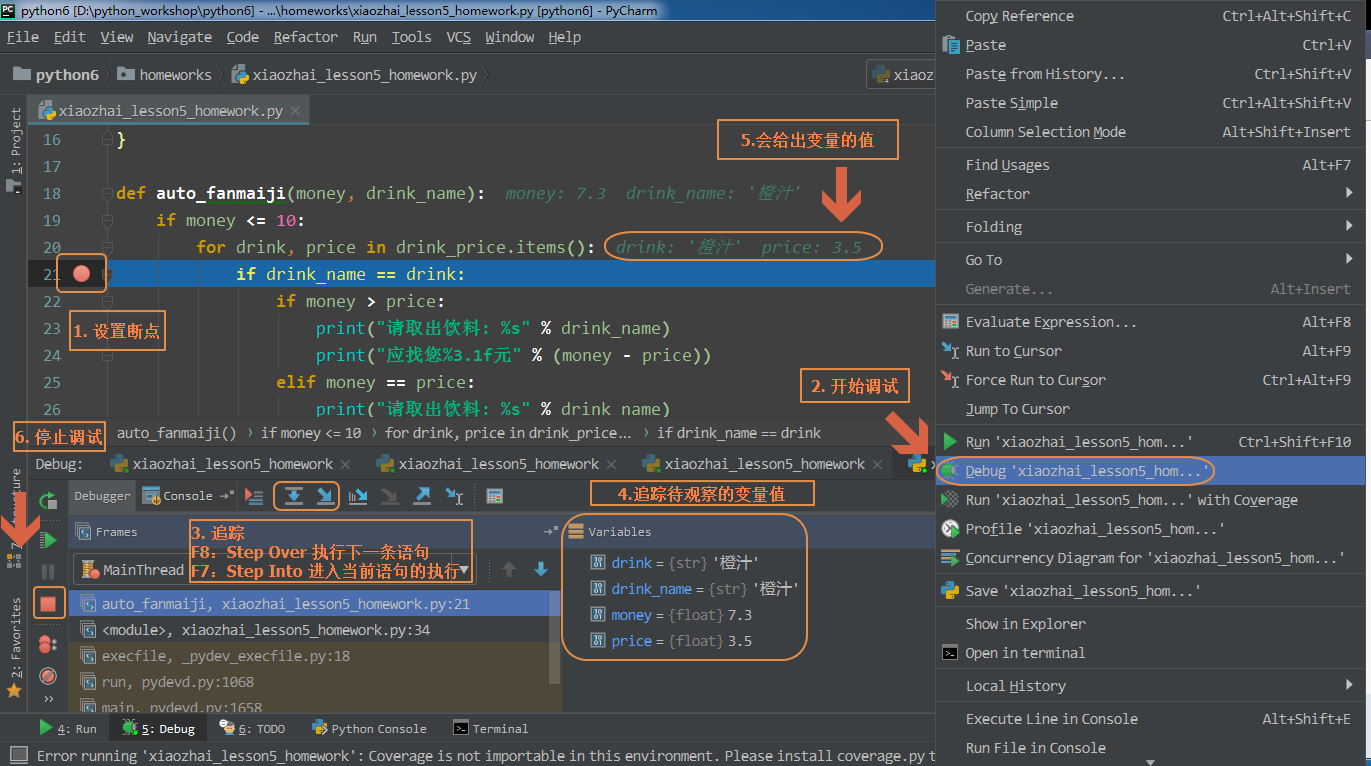The image size is (1371, 766).
Task: Click fold end marker at line 16
Action: (108, 139)
